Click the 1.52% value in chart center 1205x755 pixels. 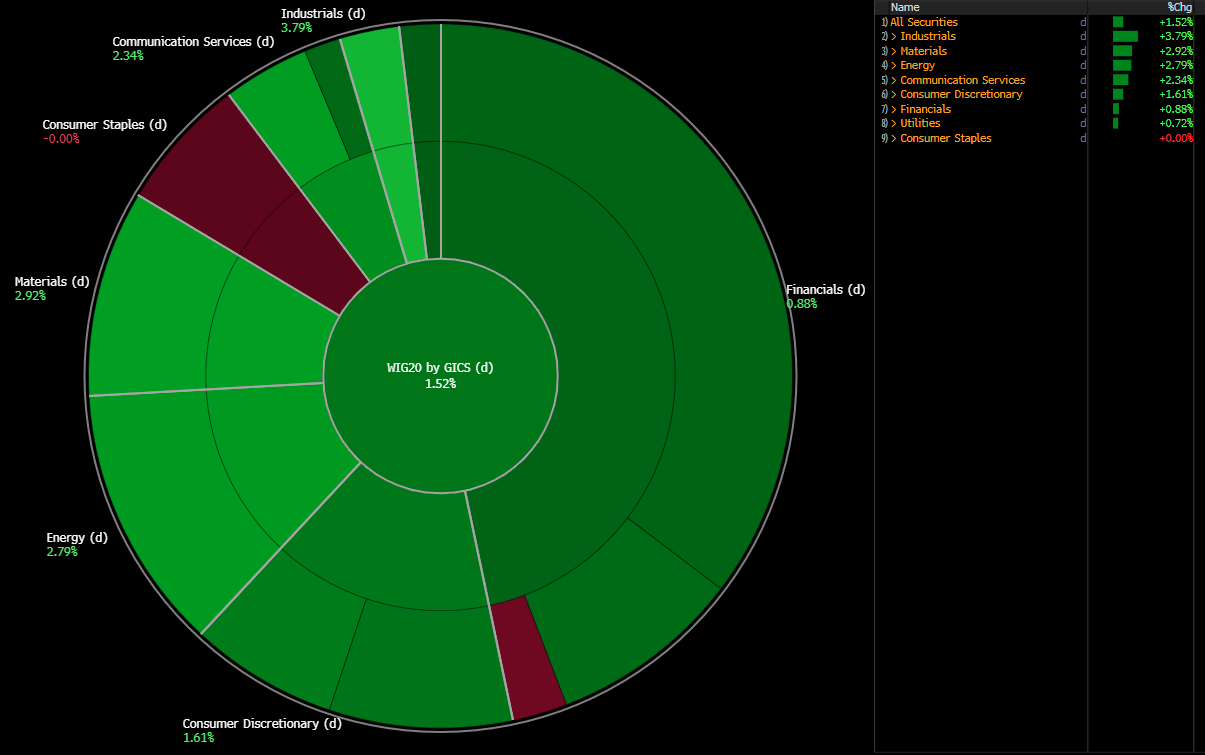[x=440, y=384]
